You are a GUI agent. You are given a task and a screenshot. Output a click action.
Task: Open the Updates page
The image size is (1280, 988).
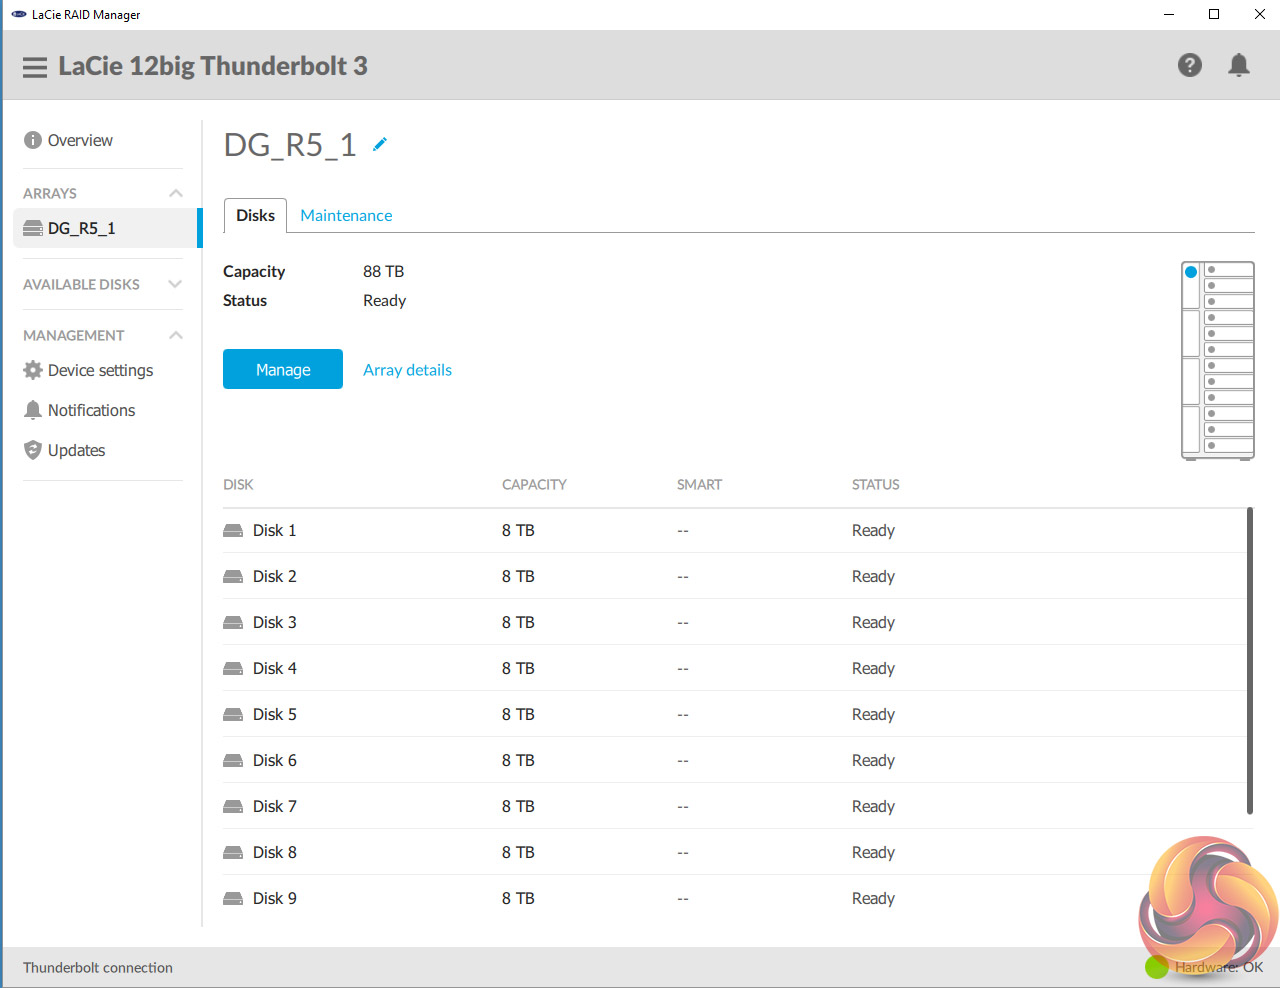tap(76, 450)
